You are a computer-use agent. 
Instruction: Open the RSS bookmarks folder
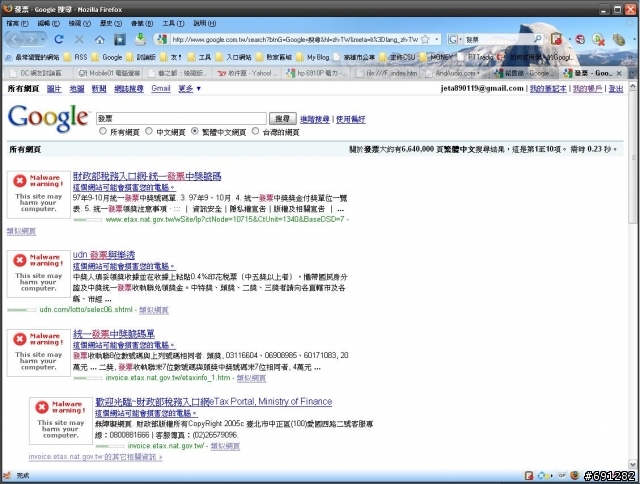(x=76, y=57)
